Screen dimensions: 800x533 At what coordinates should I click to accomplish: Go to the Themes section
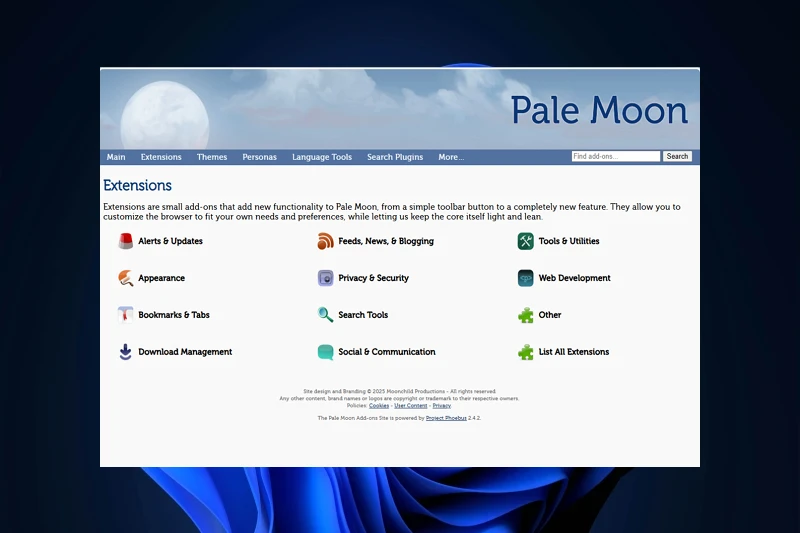212,157
